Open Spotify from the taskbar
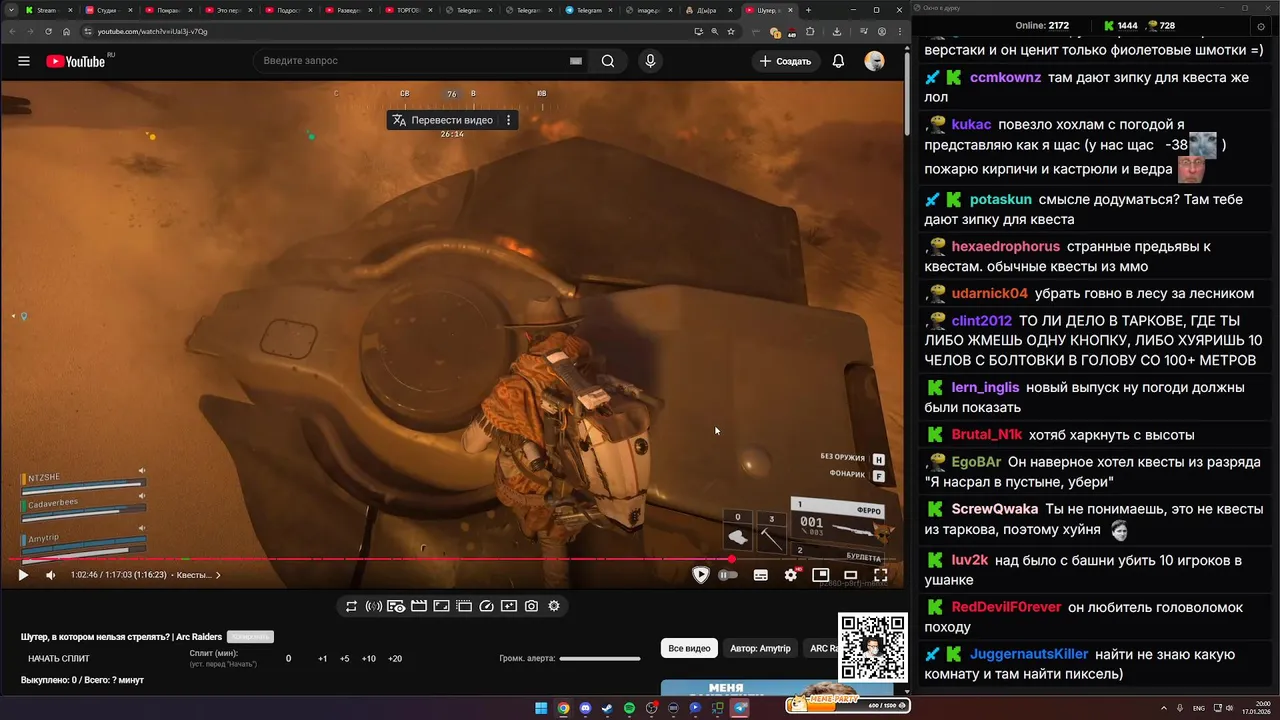This screenshot has width=1280, height=720. click(629, 708)
